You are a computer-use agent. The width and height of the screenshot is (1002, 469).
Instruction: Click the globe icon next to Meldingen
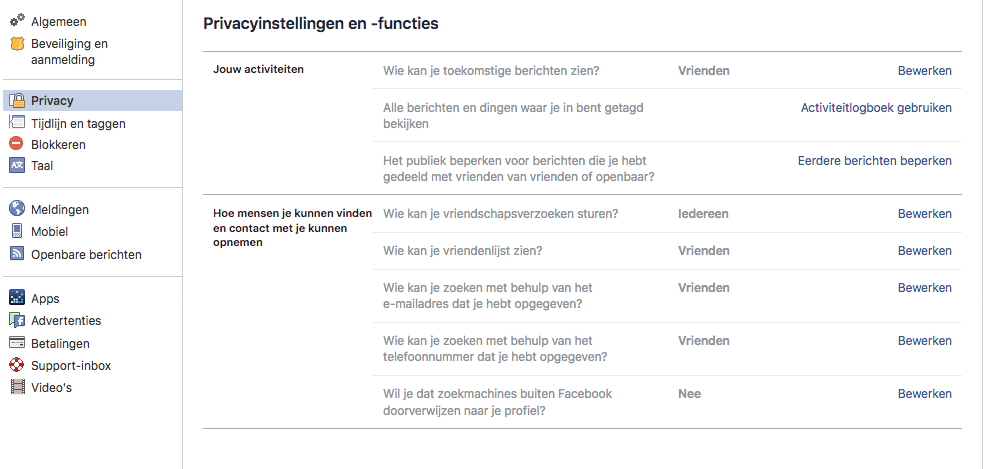tap(17, 210)
